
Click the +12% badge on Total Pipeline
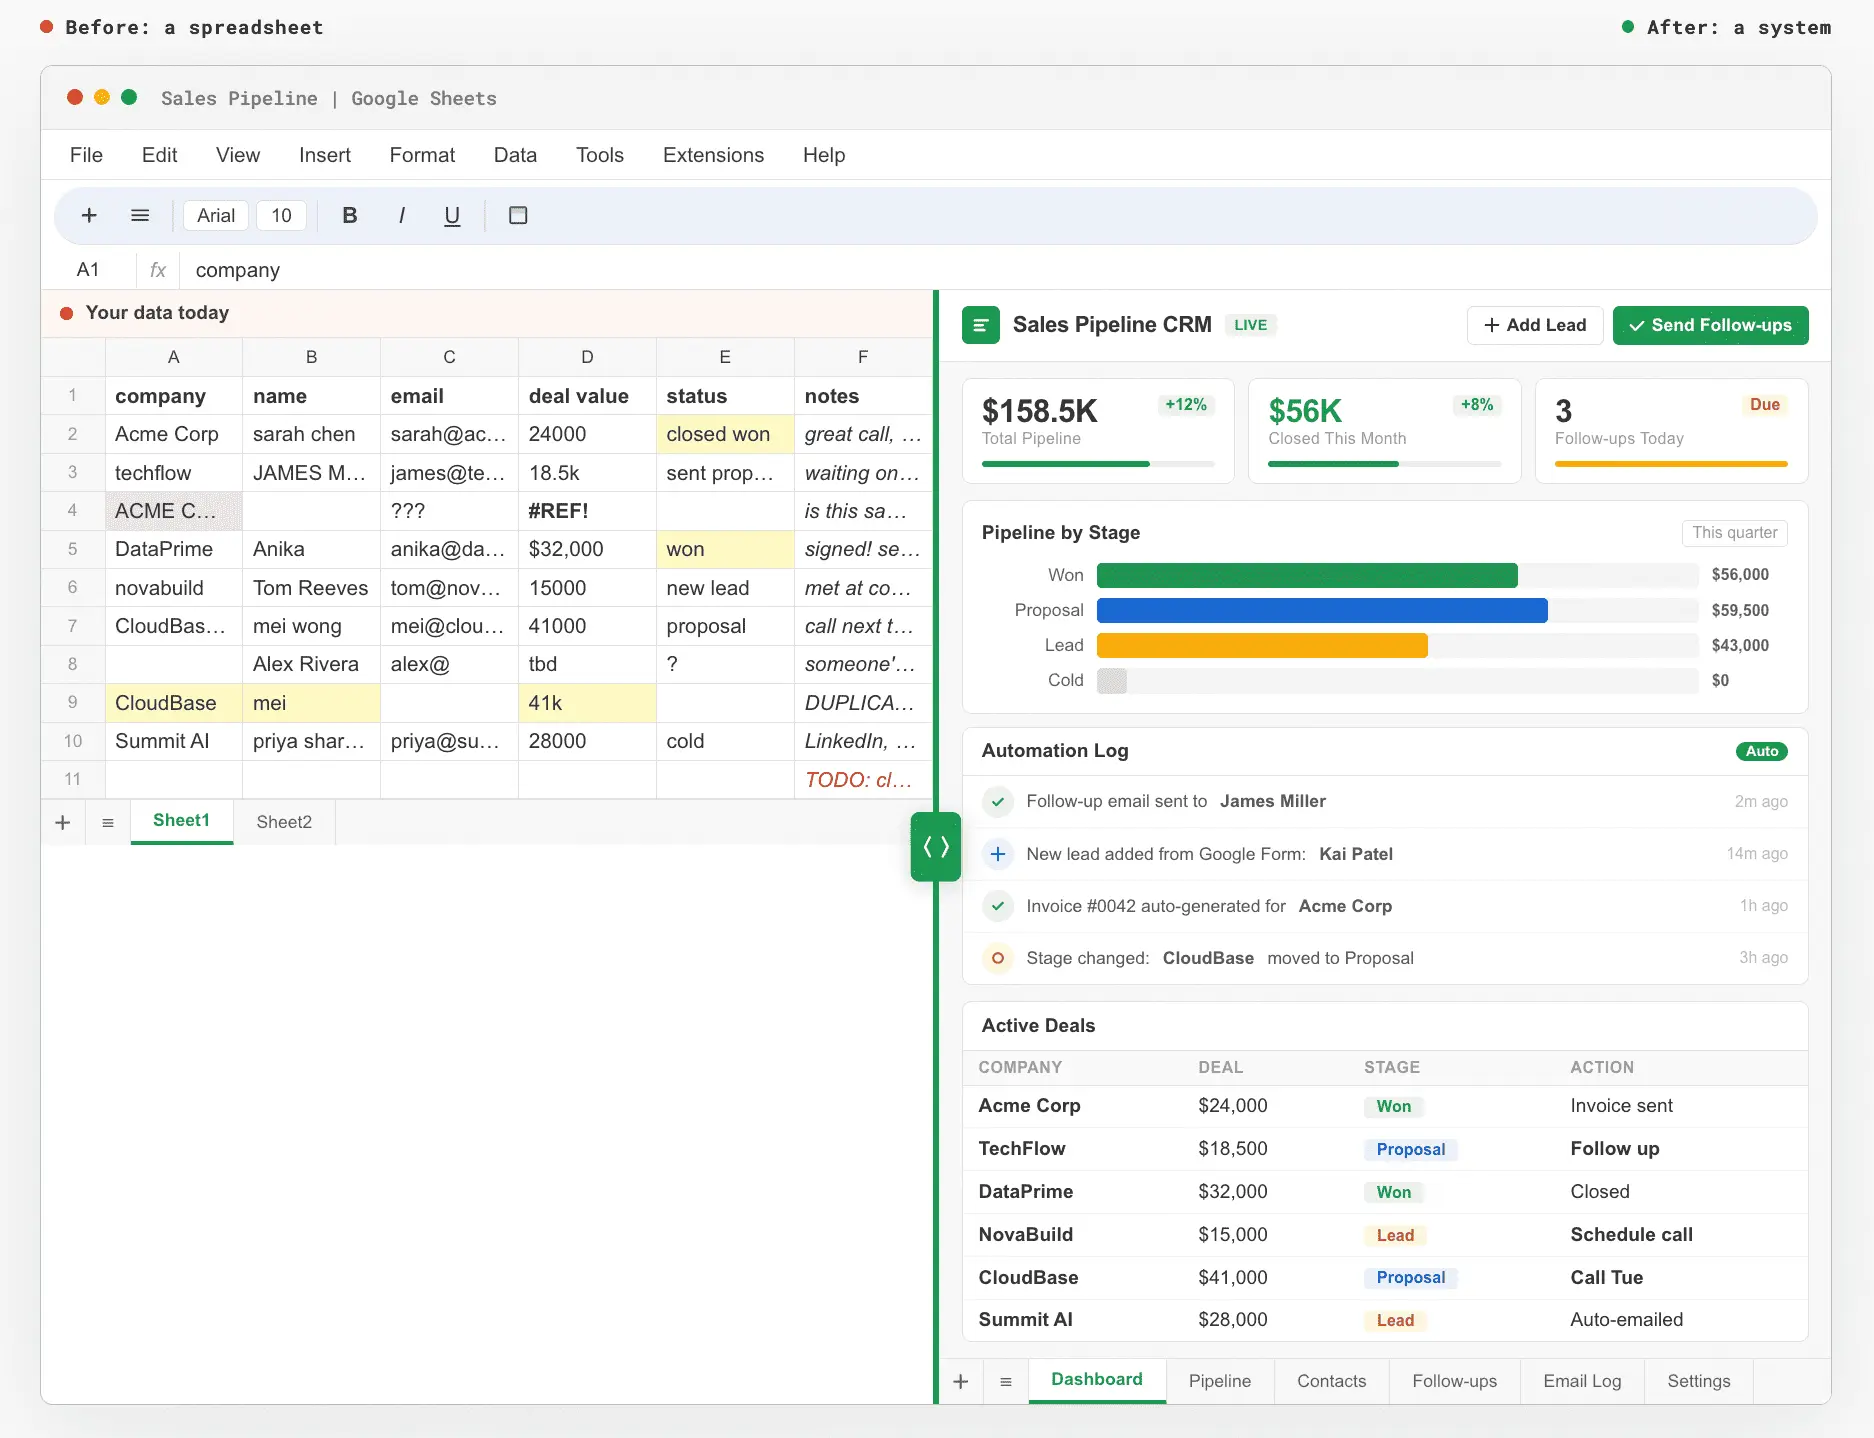point(1186,405)
